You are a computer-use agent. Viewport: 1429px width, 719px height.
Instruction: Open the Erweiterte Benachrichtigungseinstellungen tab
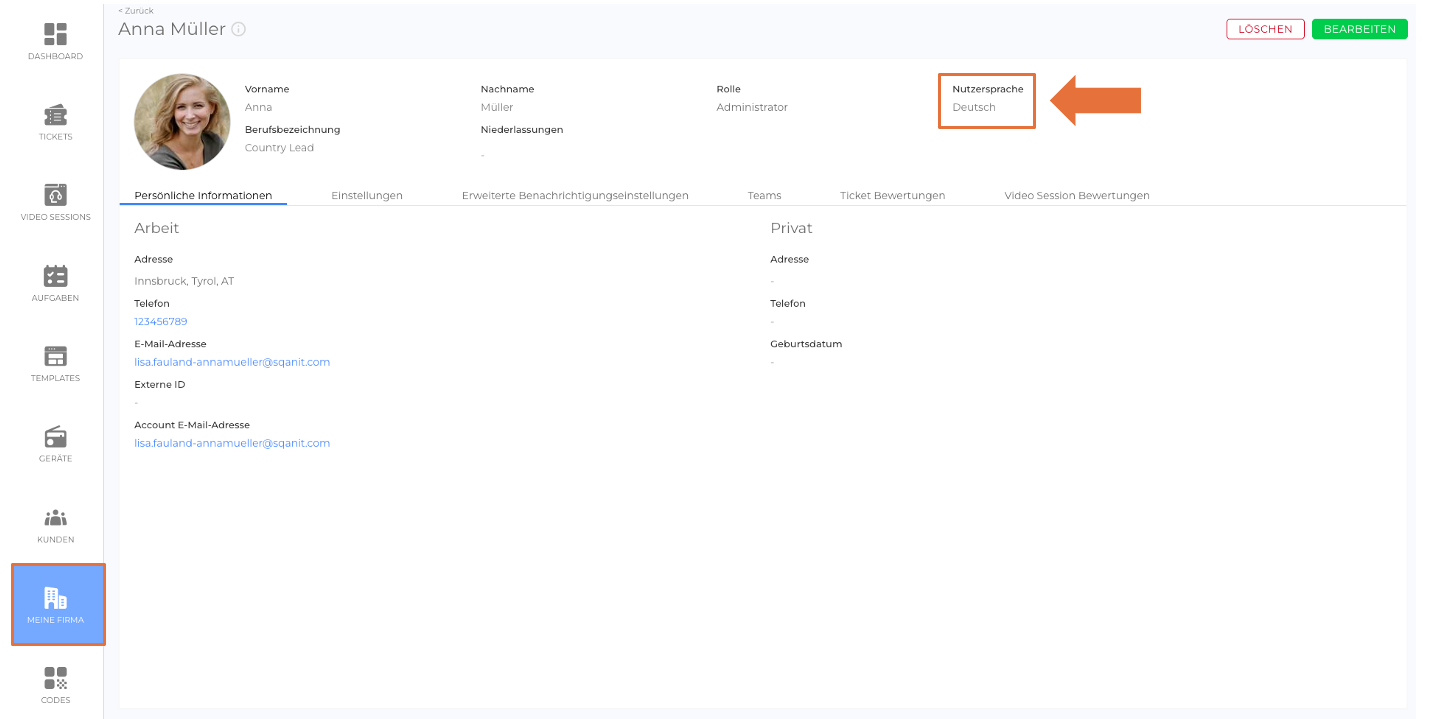click(x=575, y=196)
